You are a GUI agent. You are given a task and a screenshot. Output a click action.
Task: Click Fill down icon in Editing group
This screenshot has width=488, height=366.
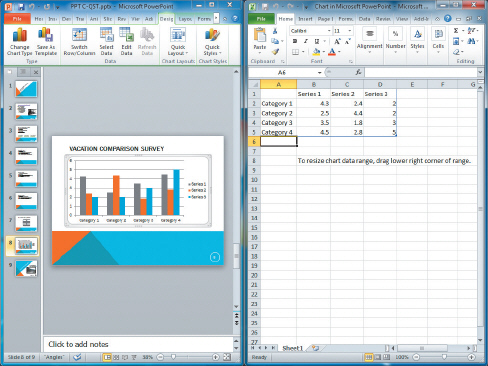click(456, 41)
